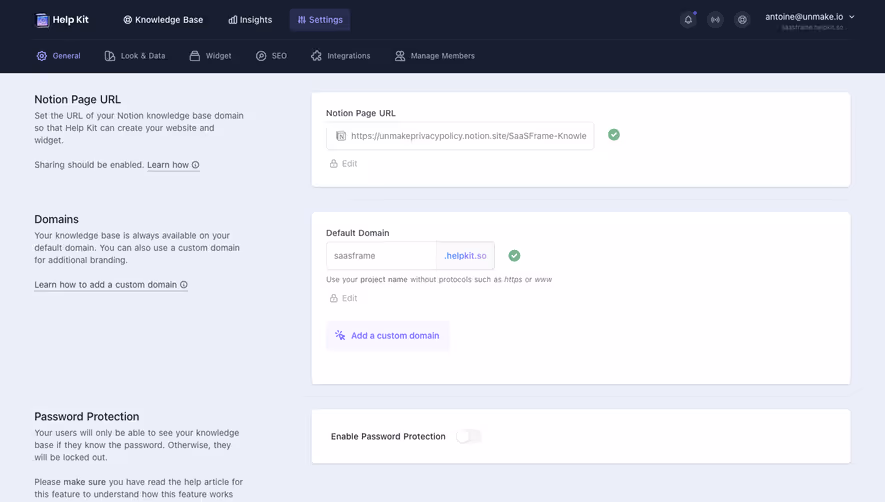The width and height of the screenshot is (885, 502).
Task: Open the Knowledge Base menu
Action: 163,20
